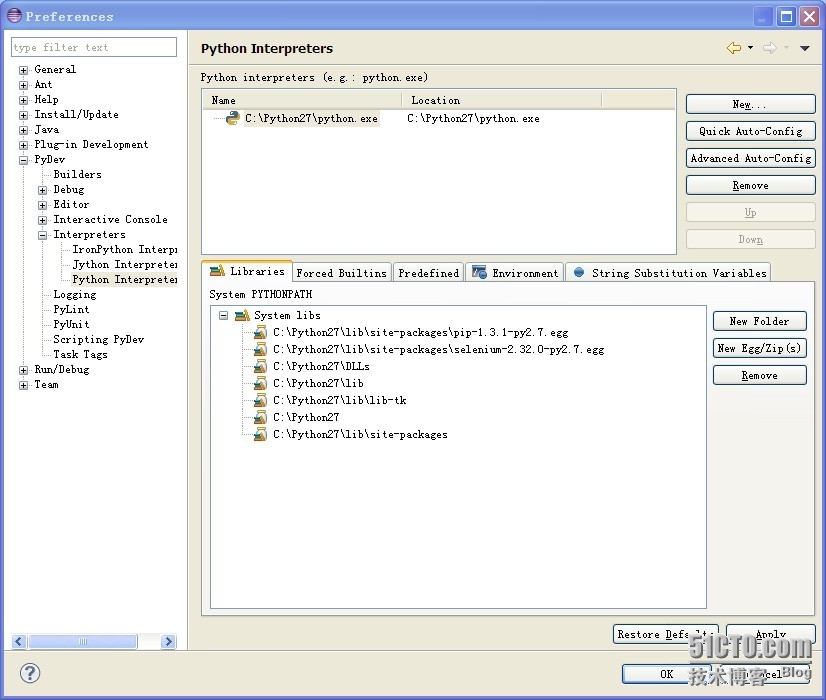Click the String Substitution Variables blue icon

(x=579, y=272)
